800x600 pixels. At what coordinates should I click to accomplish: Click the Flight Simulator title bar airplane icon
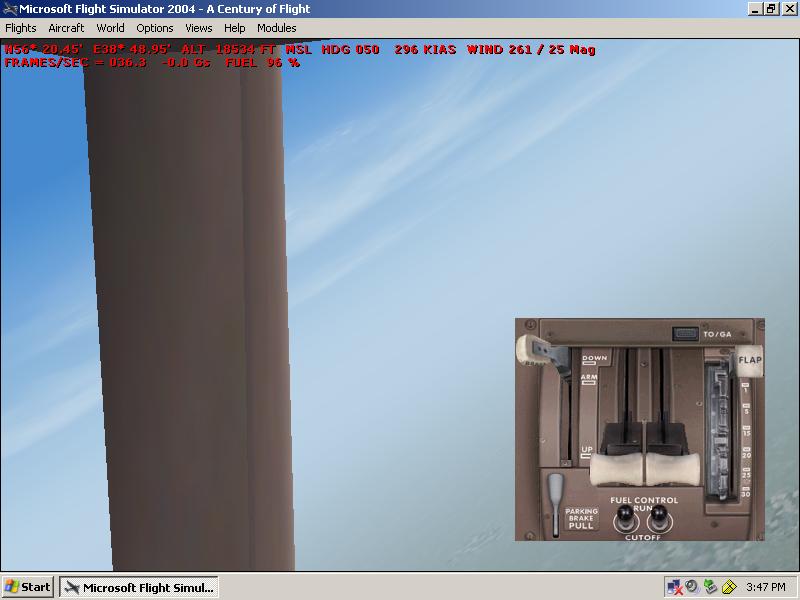point(9,9)
